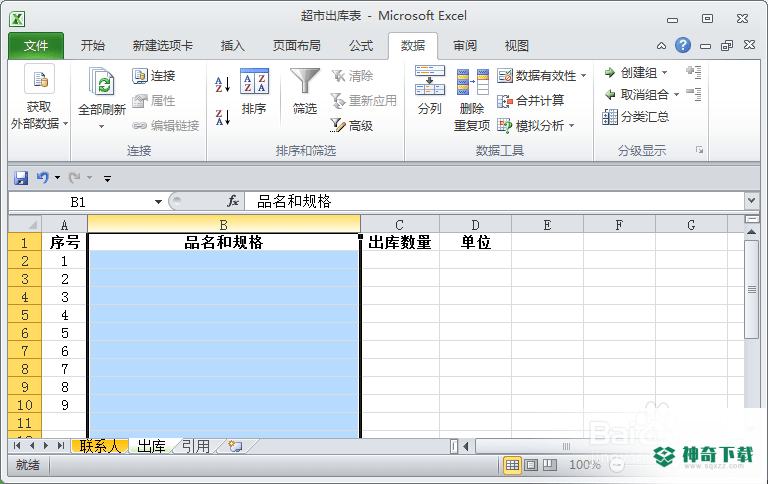Open the Sort dialog icon
The image size is (768, 484).
coord(254,81)
